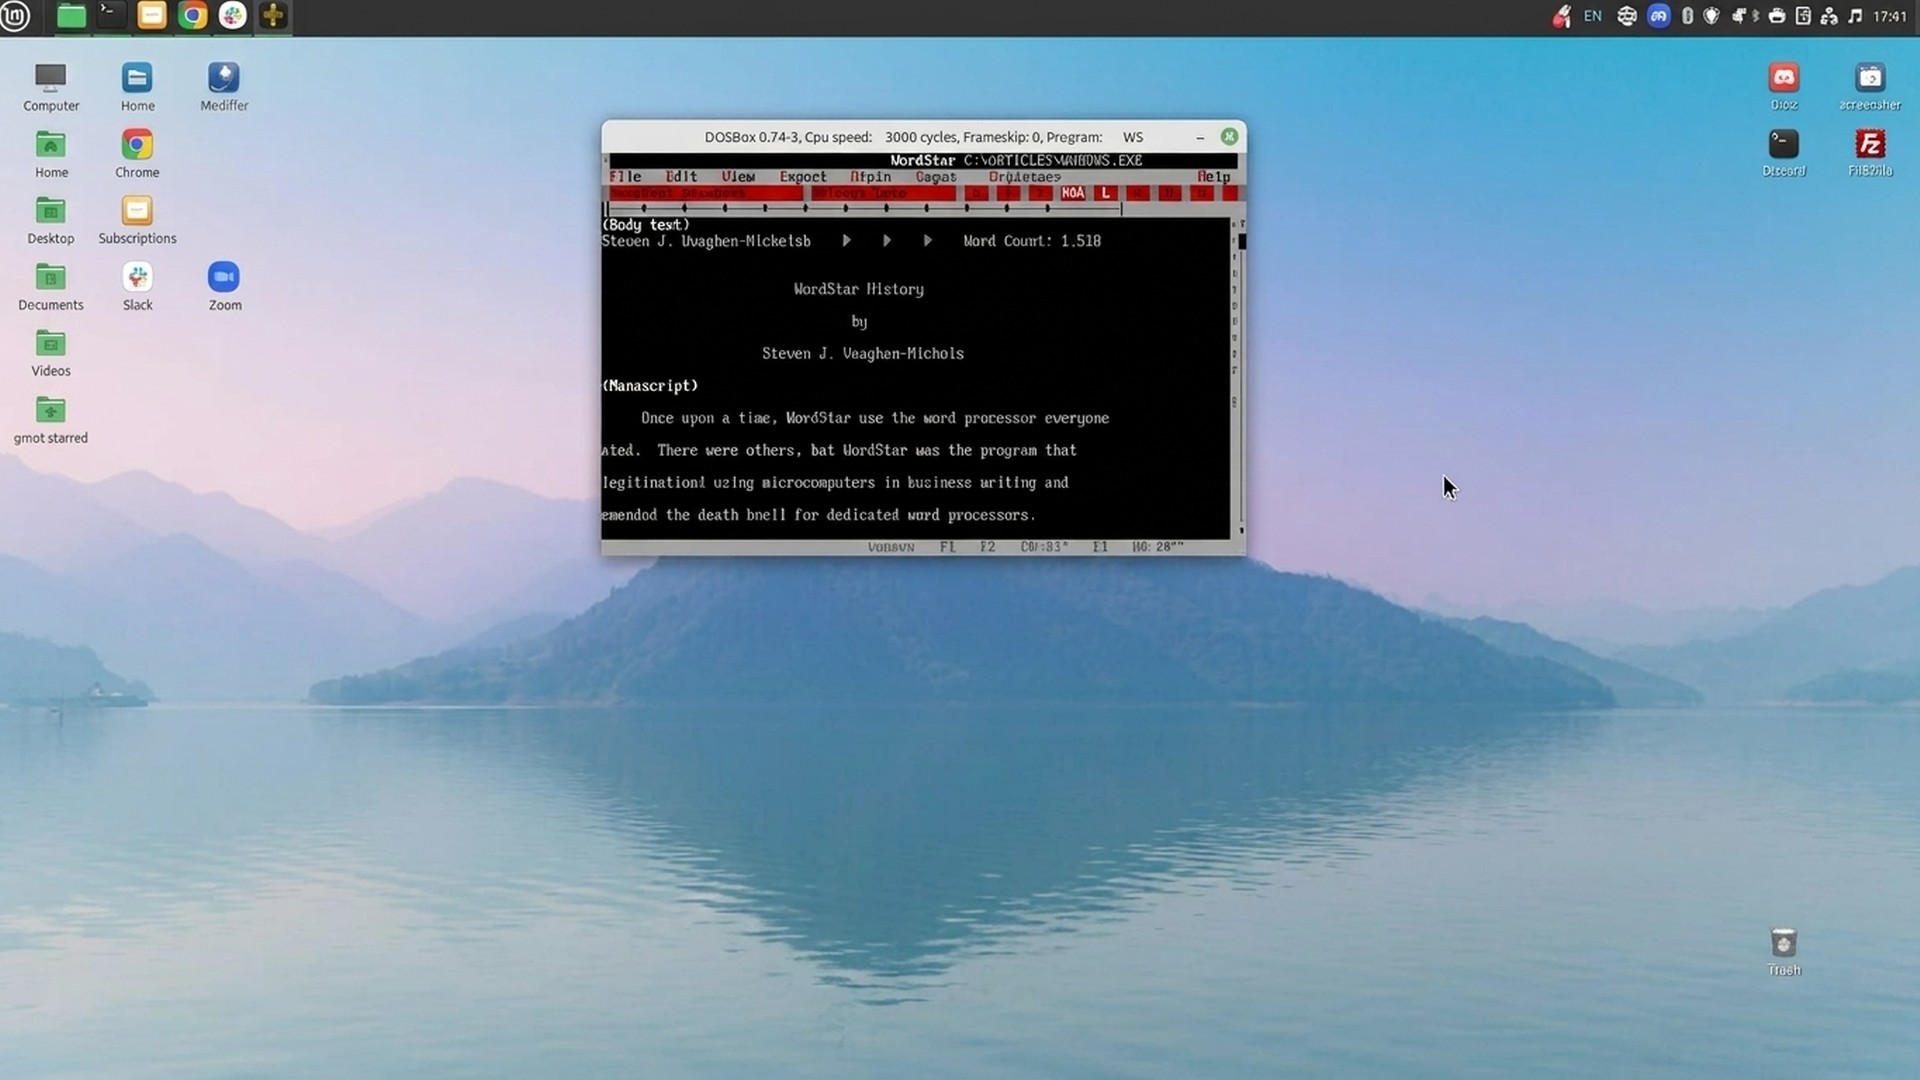Click the WordStar History title text
Viewport: 1920px width, 1080px height.
pos(858,289)
